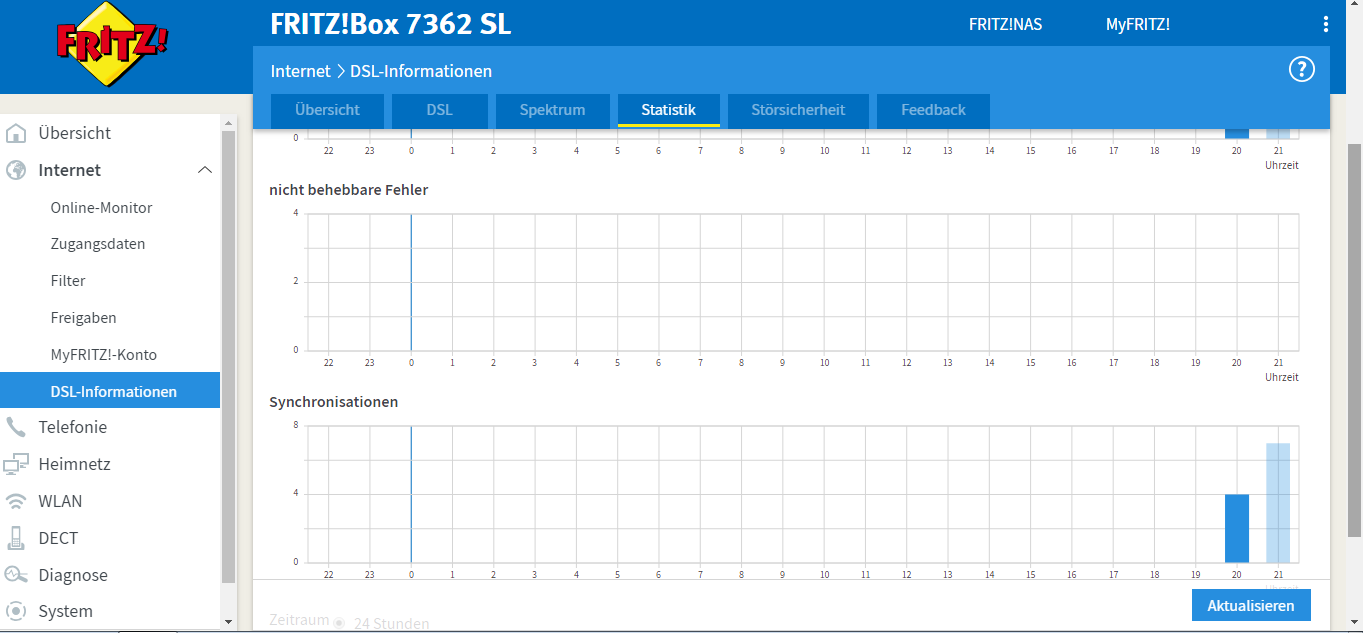Click the Telefonie phone icon
Viewport: 1363px width, 633px height.
pyautogui.click(x=16, y=427)
